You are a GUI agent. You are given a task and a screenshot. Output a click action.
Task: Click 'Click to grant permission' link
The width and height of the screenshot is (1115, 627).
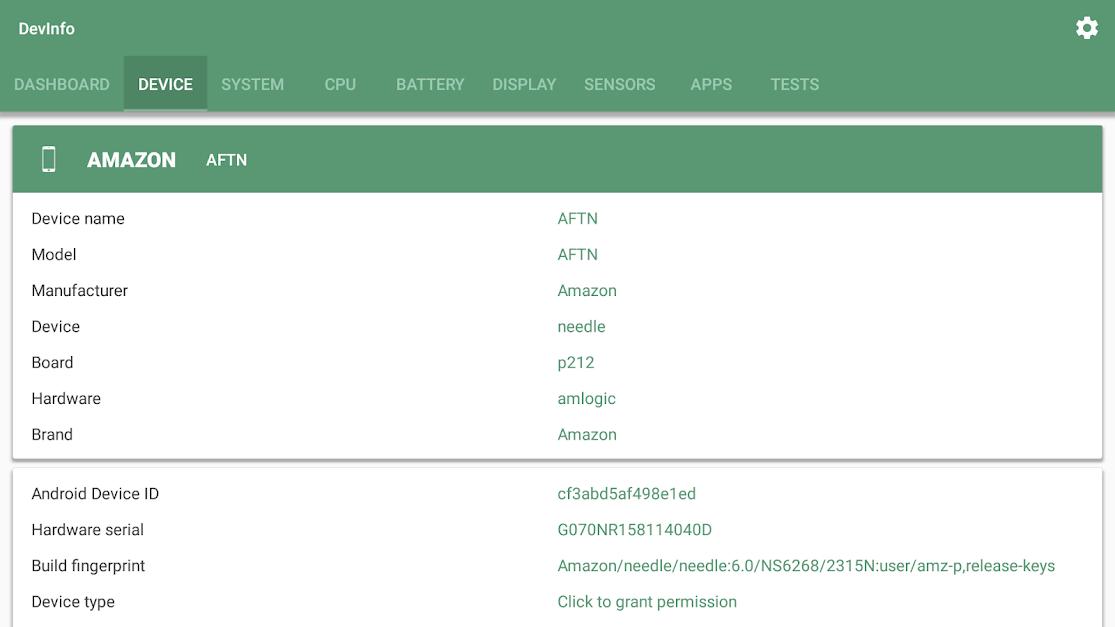[x=647, y=602]
